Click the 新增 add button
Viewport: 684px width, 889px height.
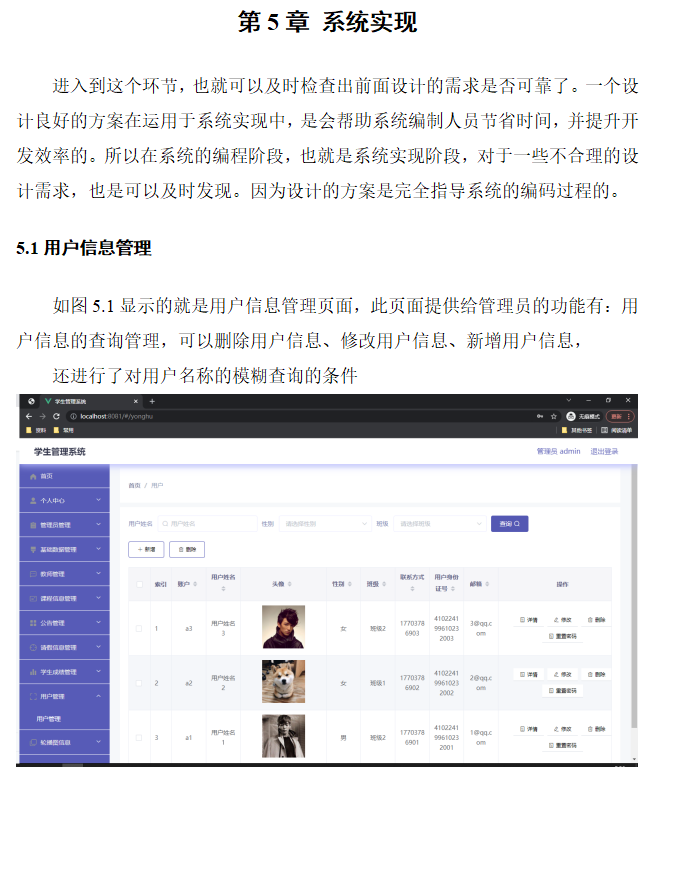coord(146,549)
